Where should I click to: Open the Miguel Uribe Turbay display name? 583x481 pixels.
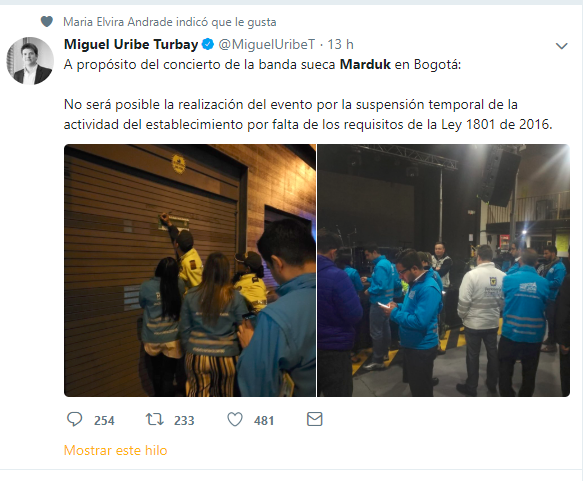coord(131,44)
